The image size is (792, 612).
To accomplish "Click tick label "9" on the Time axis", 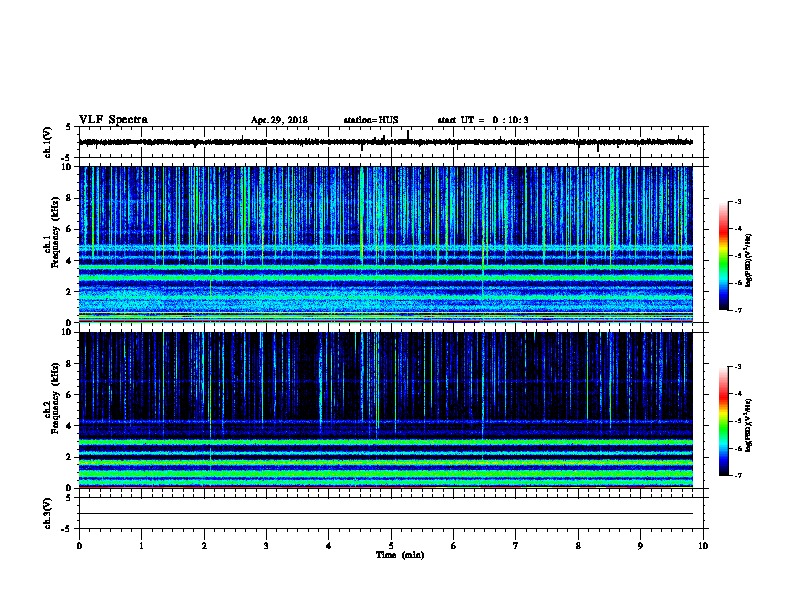I will tap(640, 546).
